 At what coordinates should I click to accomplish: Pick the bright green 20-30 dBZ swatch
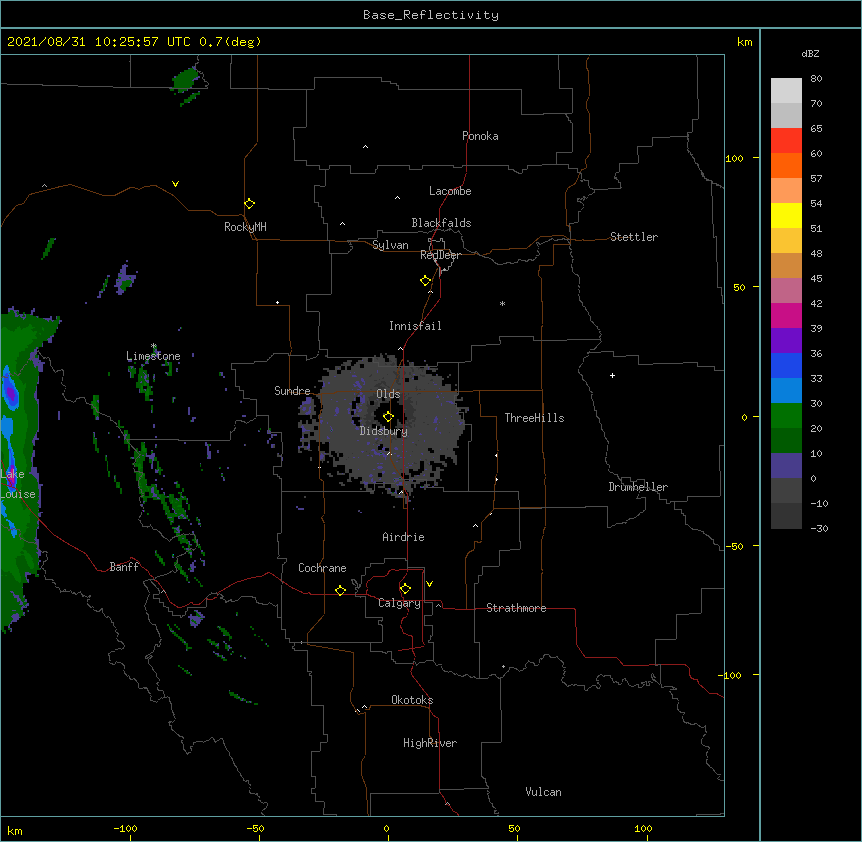786,416
